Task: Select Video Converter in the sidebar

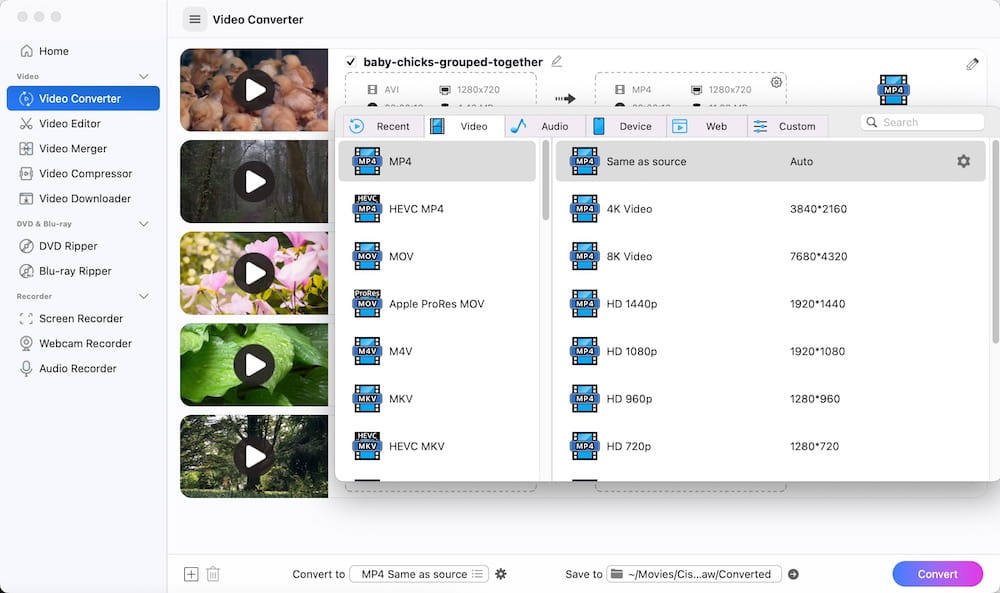Action: [83, 98]
